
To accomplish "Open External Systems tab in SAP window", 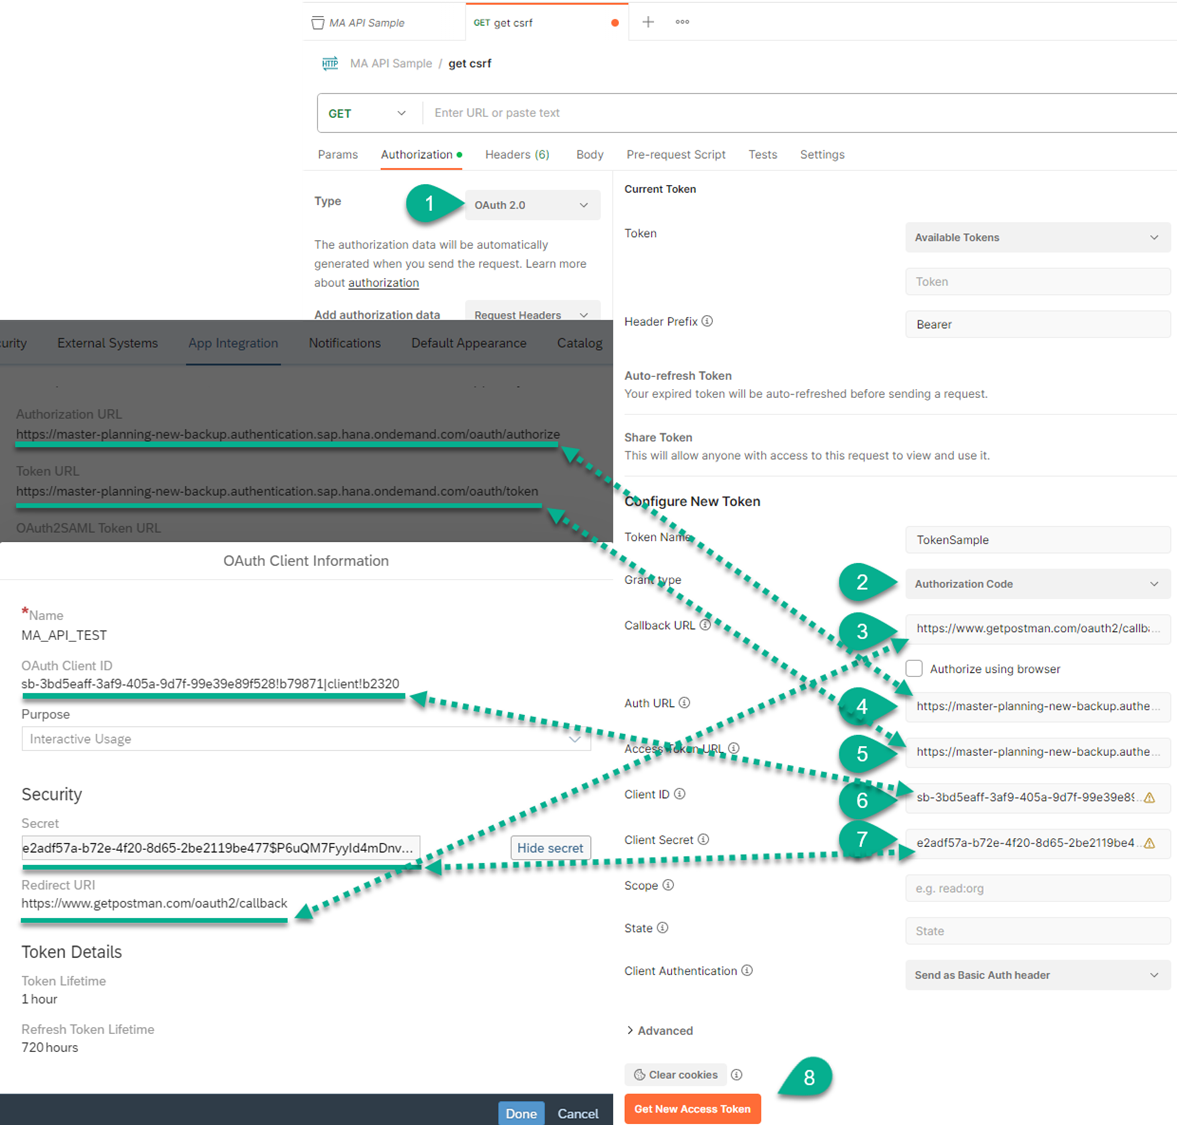I will [107, 343].
